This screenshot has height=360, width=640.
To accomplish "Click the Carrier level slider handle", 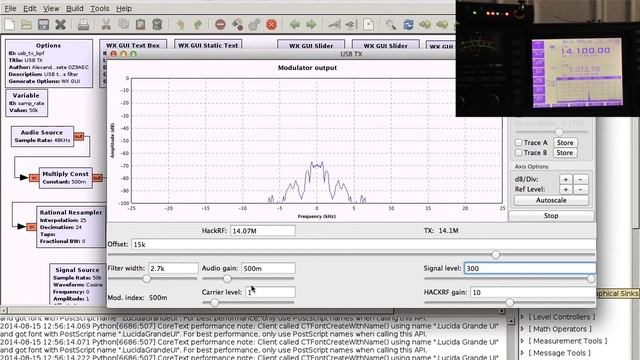I will 215,302.
